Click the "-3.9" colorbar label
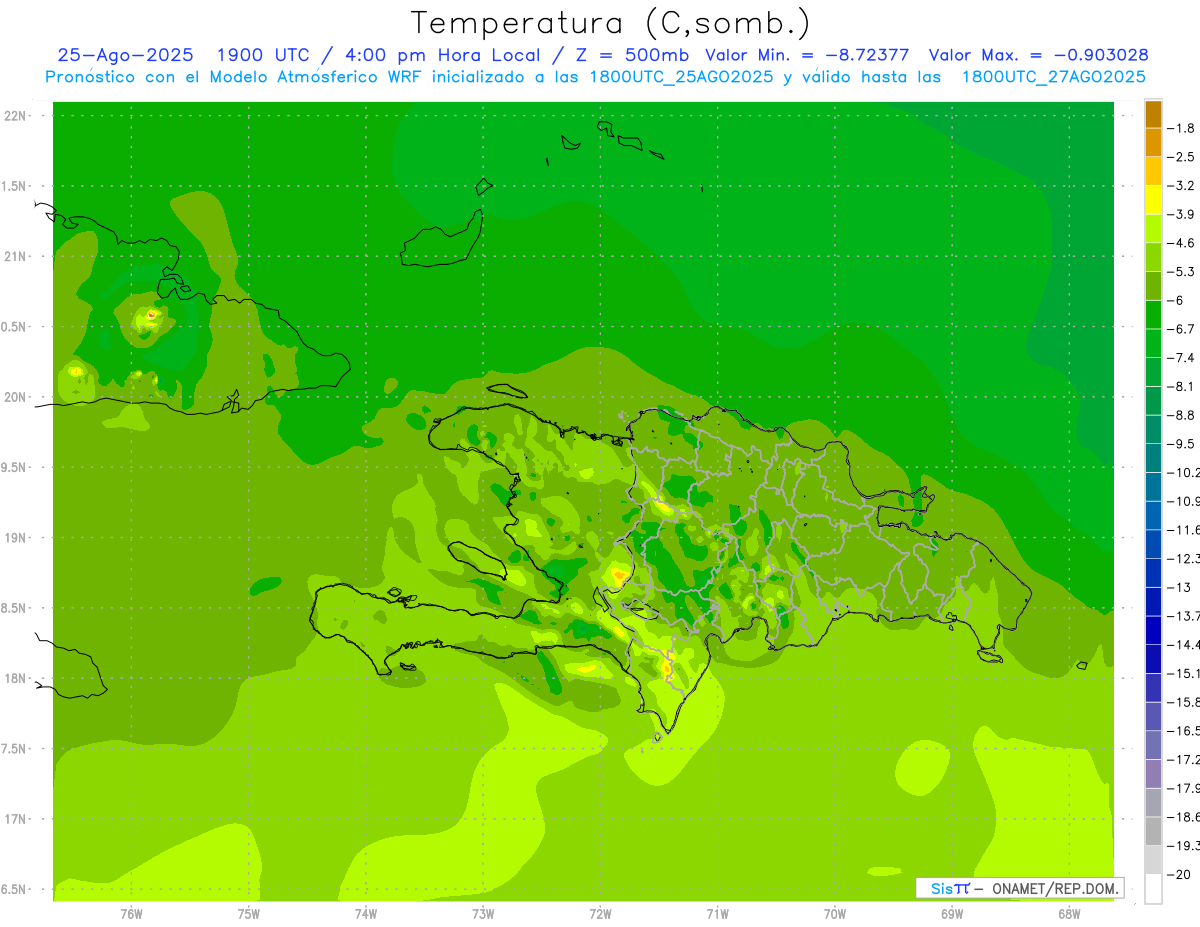The height and width of the screenshot is (927, 1200). point(1182,214)
